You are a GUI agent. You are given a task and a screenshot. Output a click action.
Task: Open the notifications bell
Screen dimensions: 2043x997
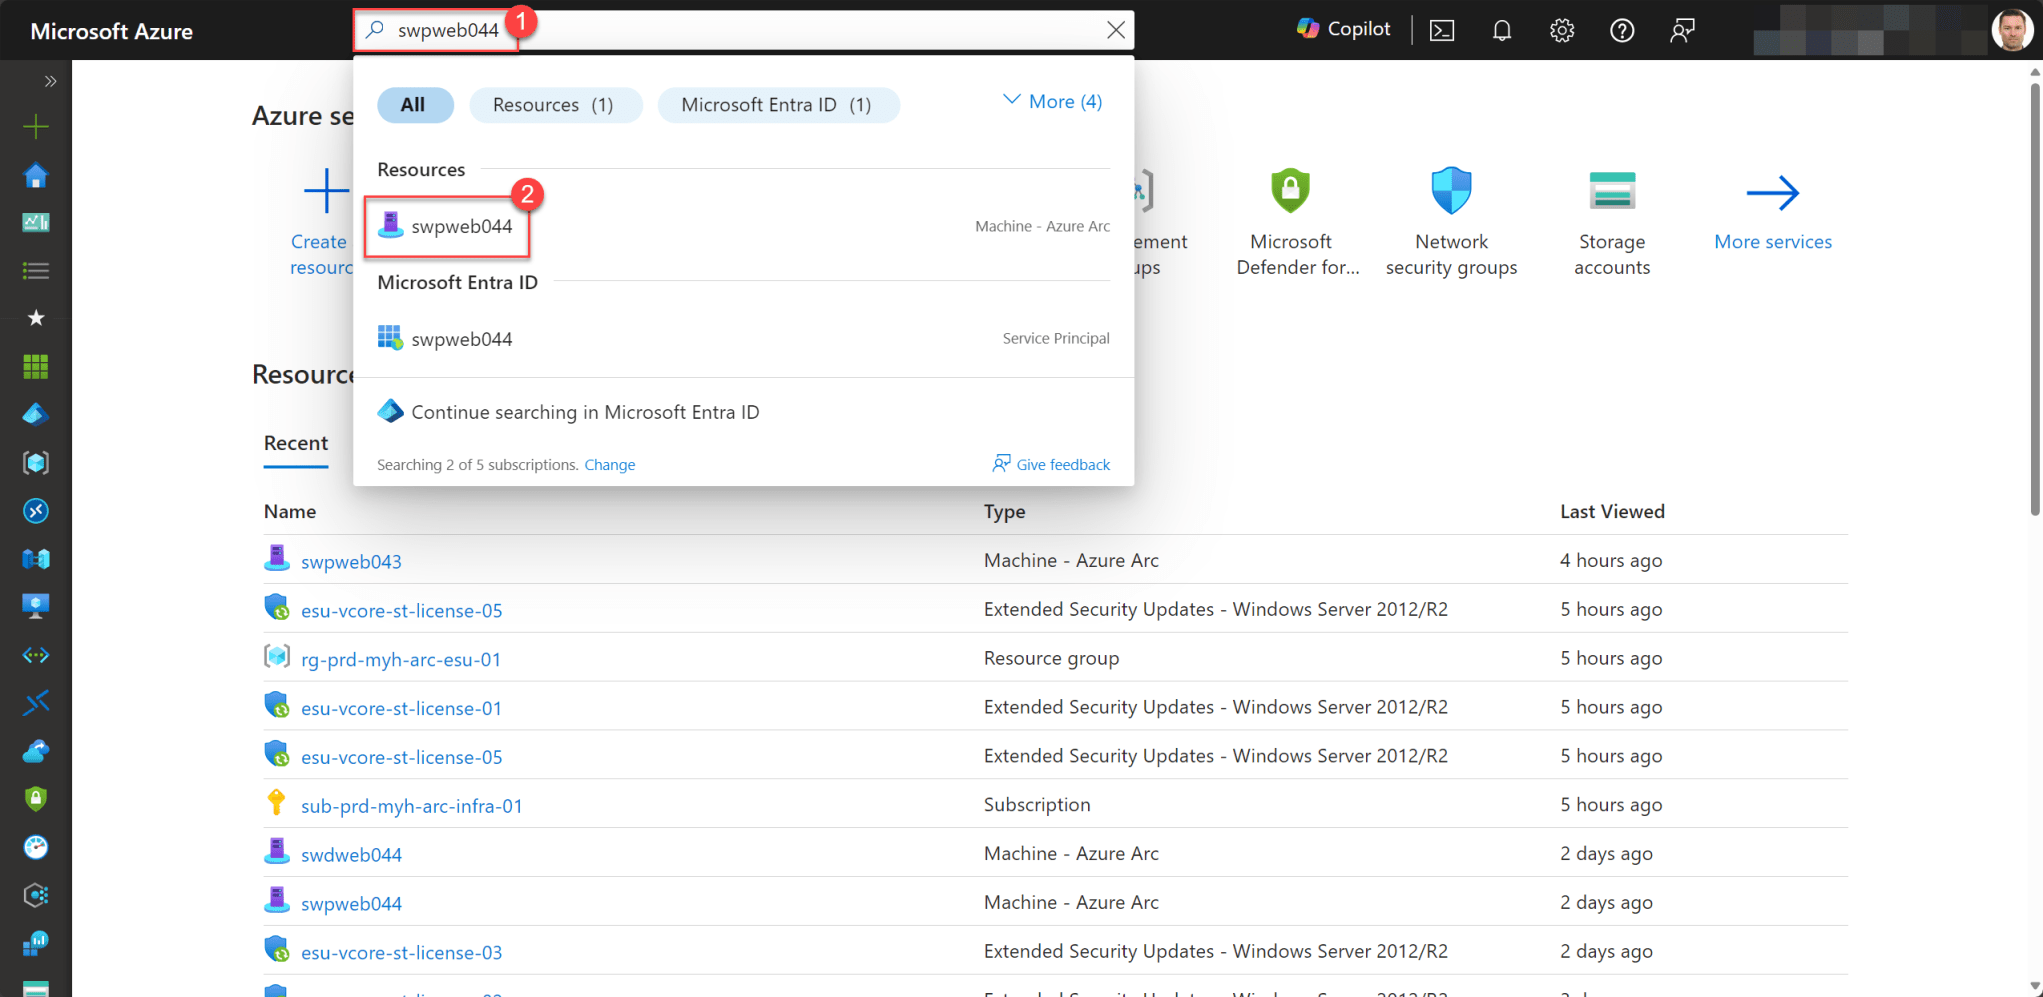click(x=1501, y=30)
